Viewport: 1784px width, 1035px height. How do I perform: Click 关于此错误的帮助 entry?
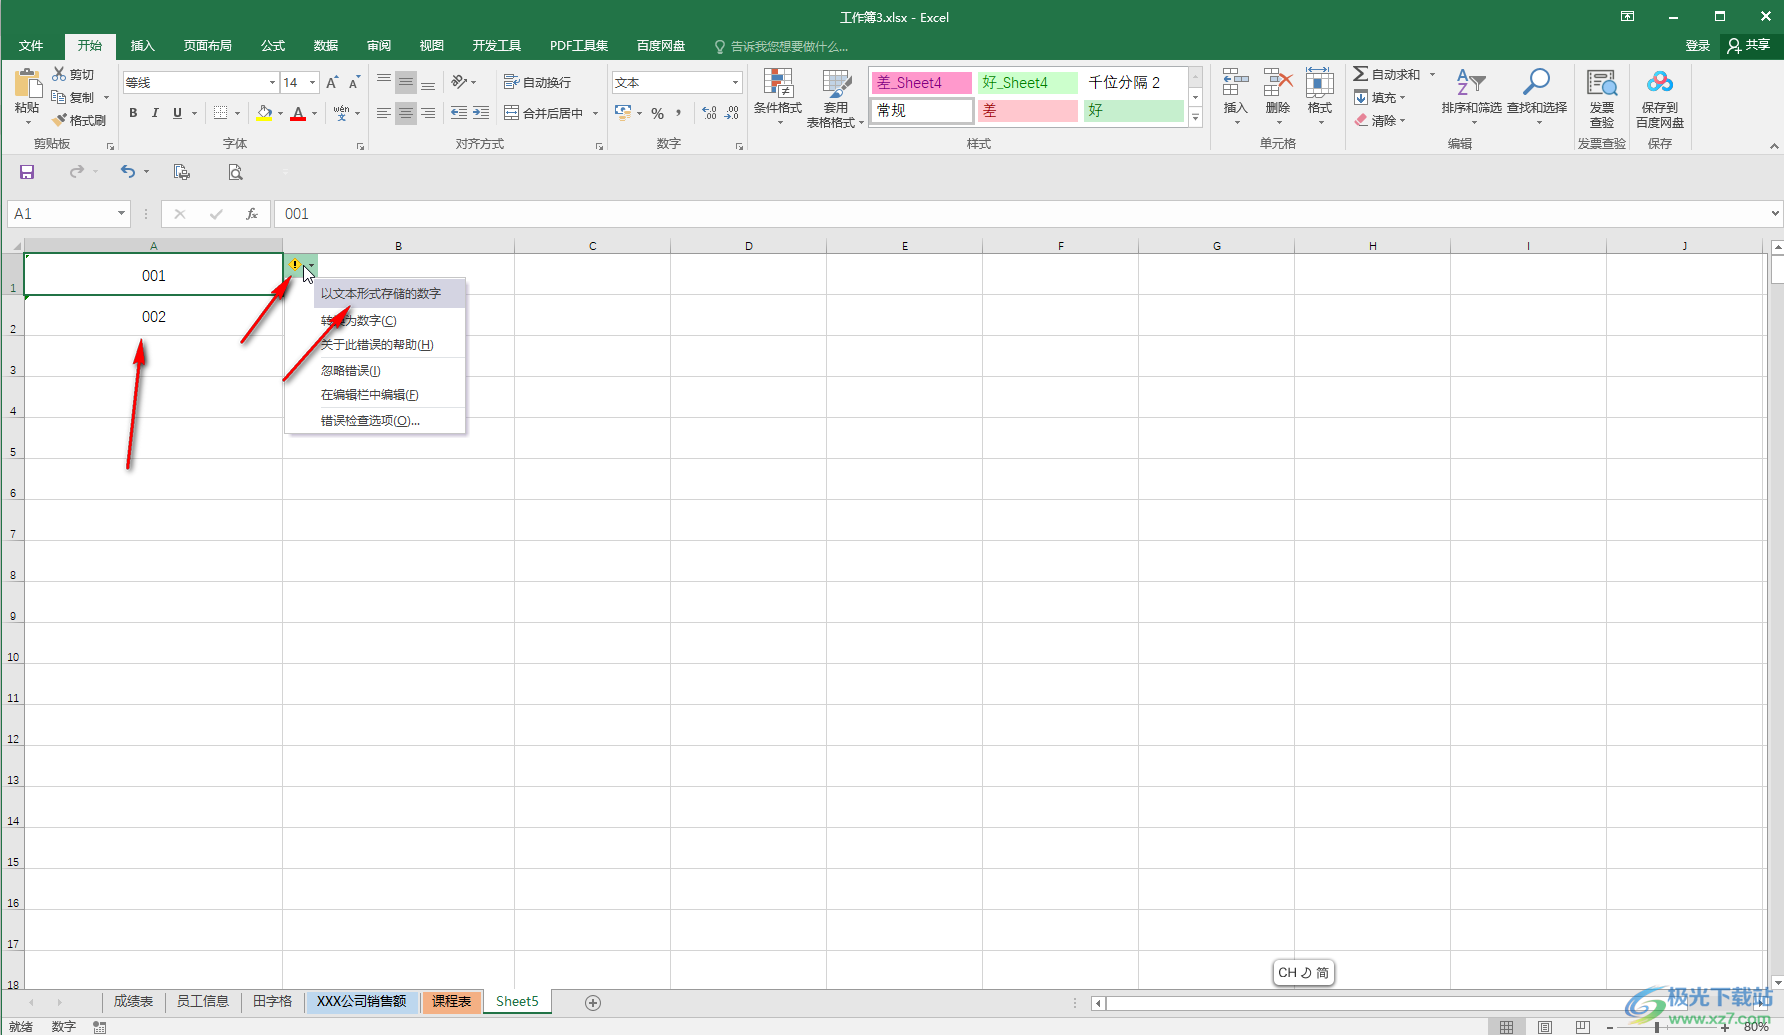(375, 344)
